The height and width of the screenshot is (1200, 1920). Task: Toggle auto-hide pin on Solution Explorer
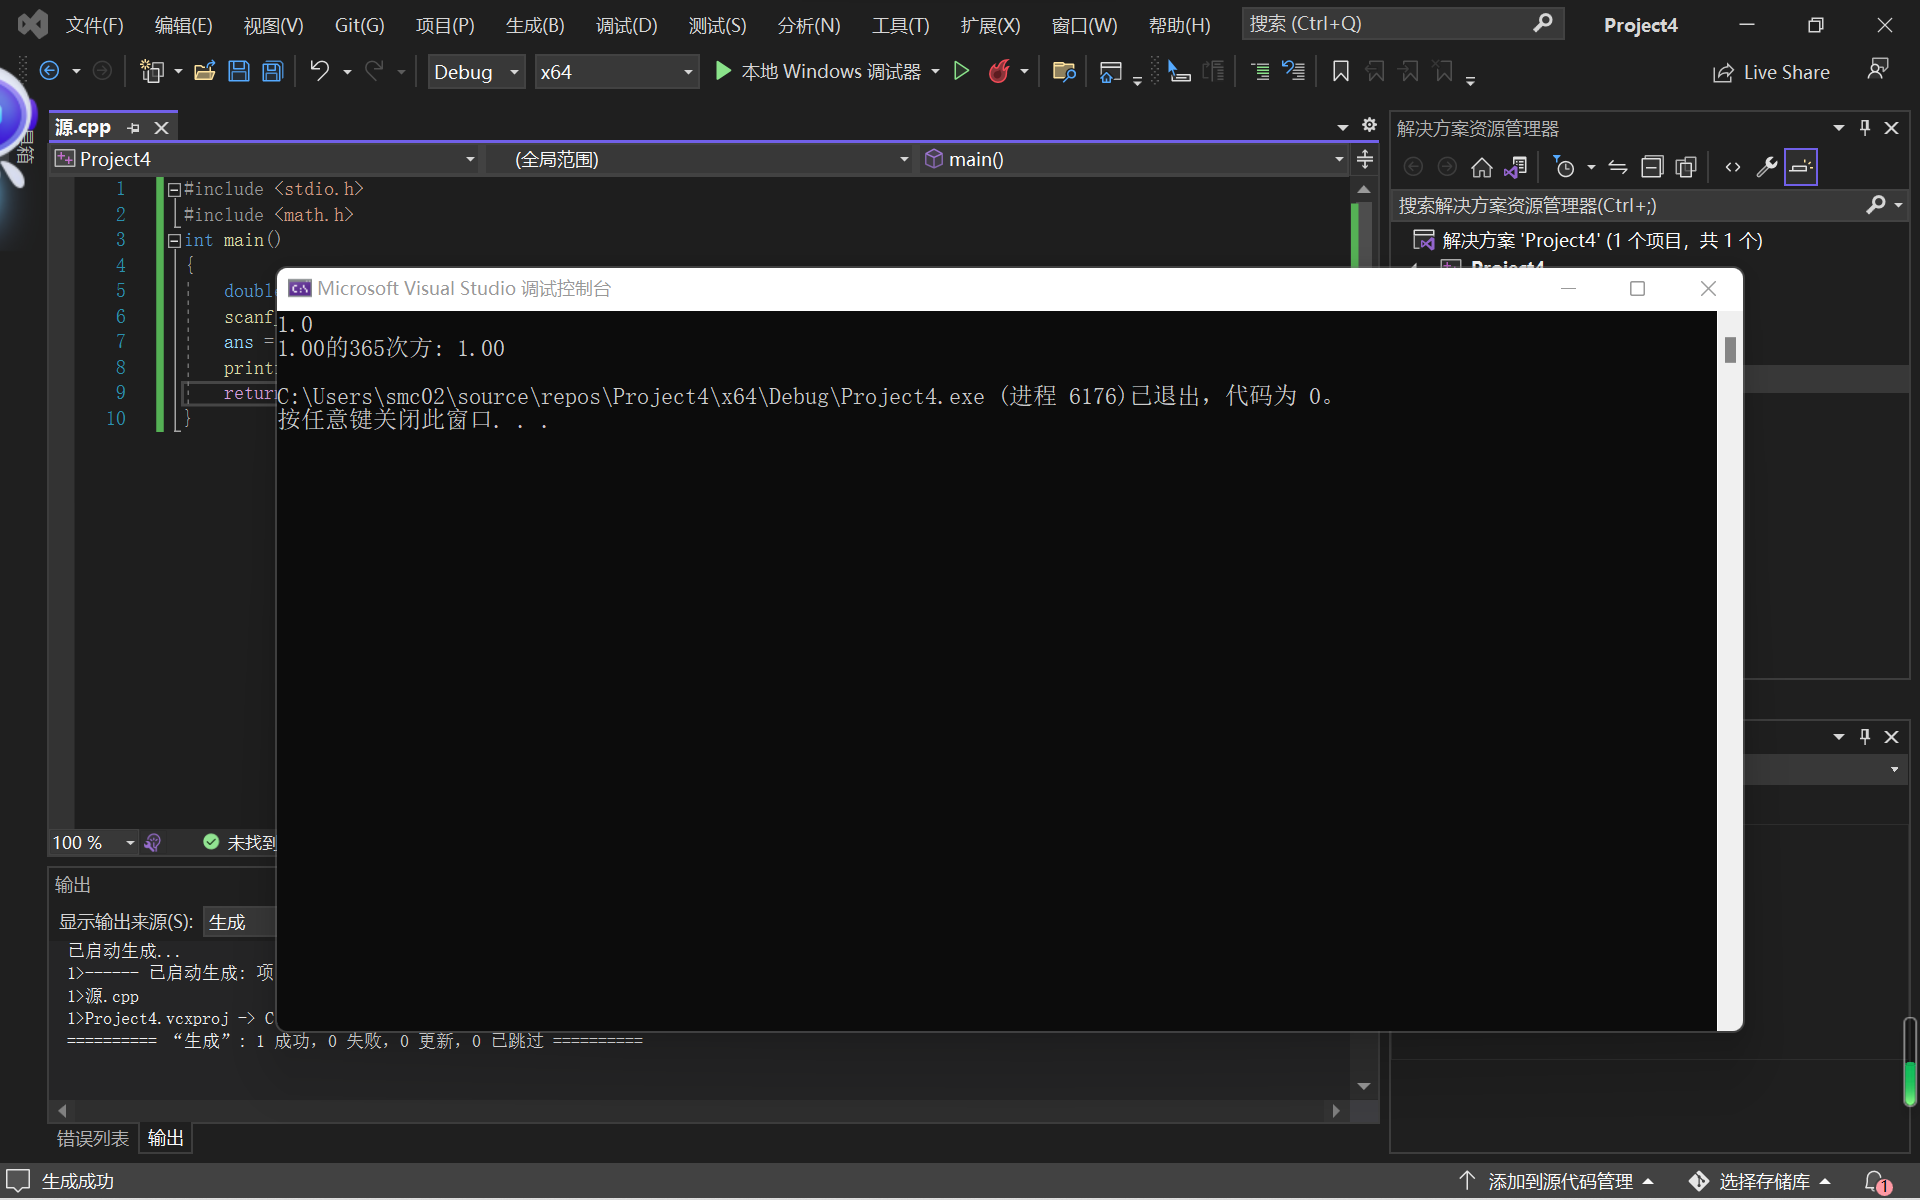tap(1865, 128)
